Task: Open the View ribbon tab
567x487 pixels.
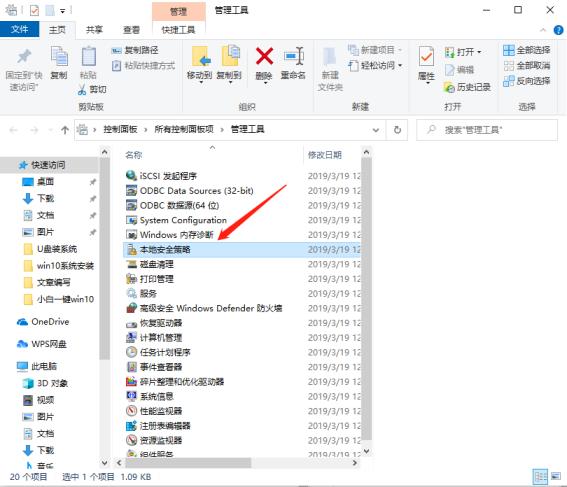Action: [131, 30]
